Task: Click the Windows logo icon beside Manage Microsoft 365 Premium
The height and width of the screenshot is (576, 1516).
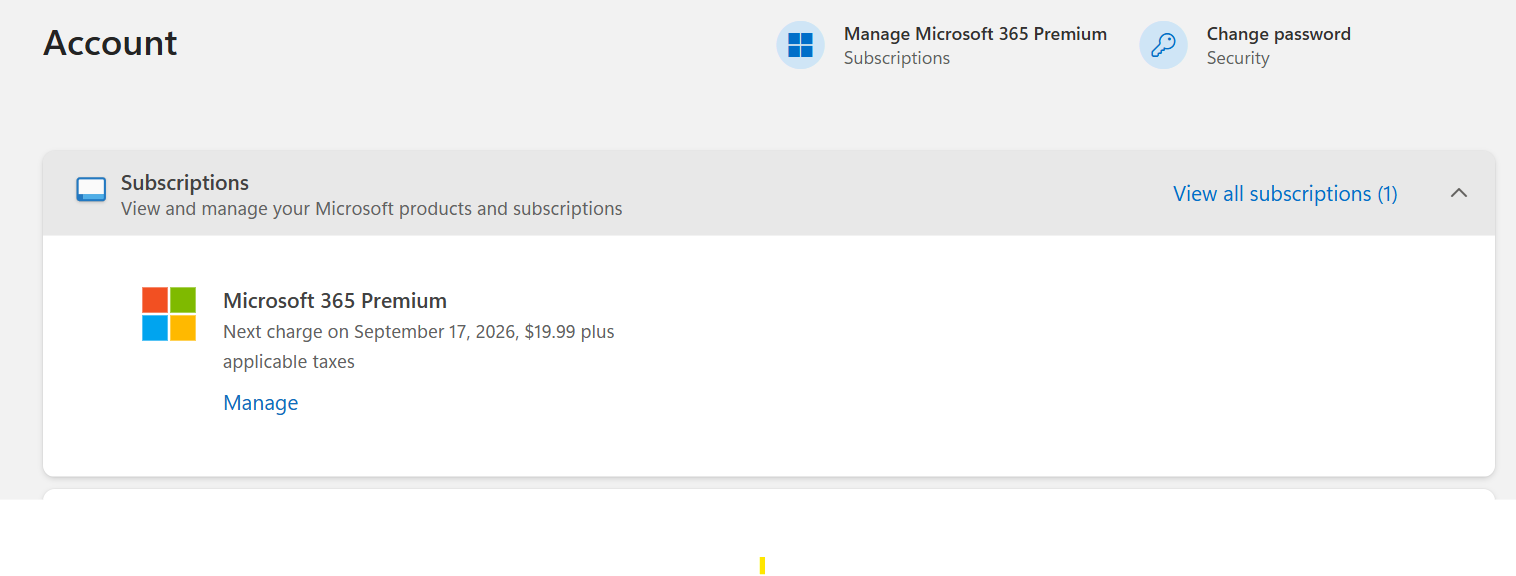Action: [x=800, y=45]
